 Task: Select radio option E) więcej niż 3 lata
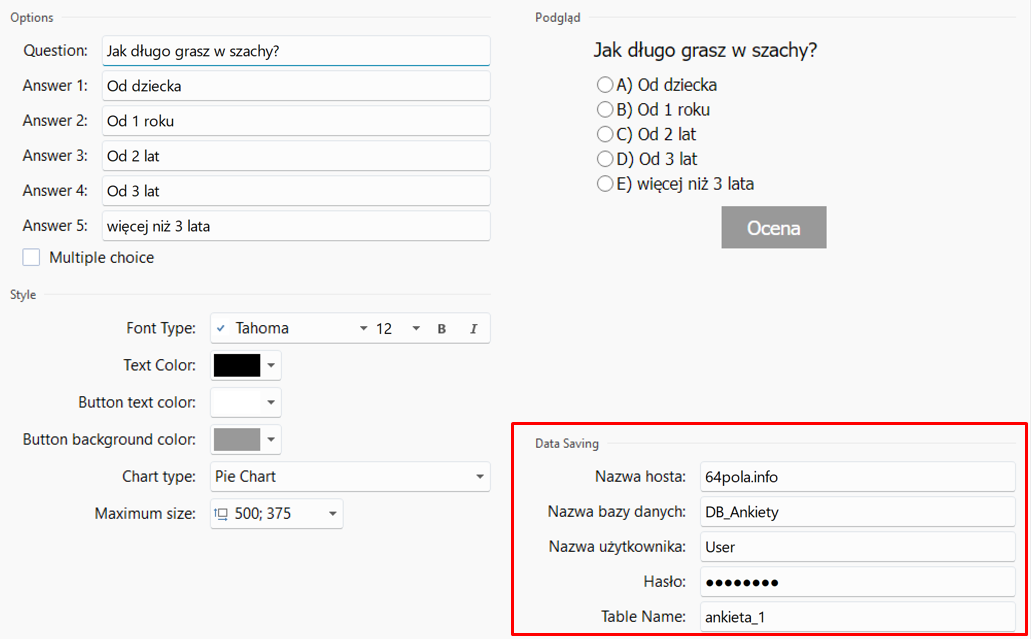[604, 184]
